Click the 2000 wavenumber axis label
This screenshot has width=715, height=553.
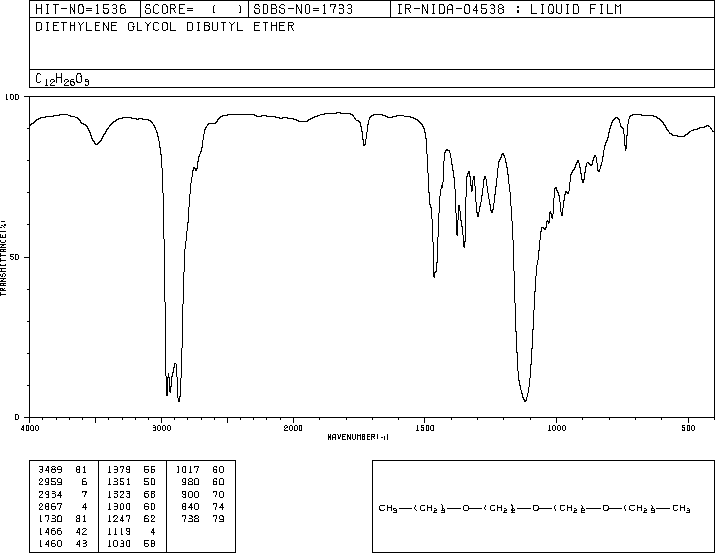coord(293,428)
